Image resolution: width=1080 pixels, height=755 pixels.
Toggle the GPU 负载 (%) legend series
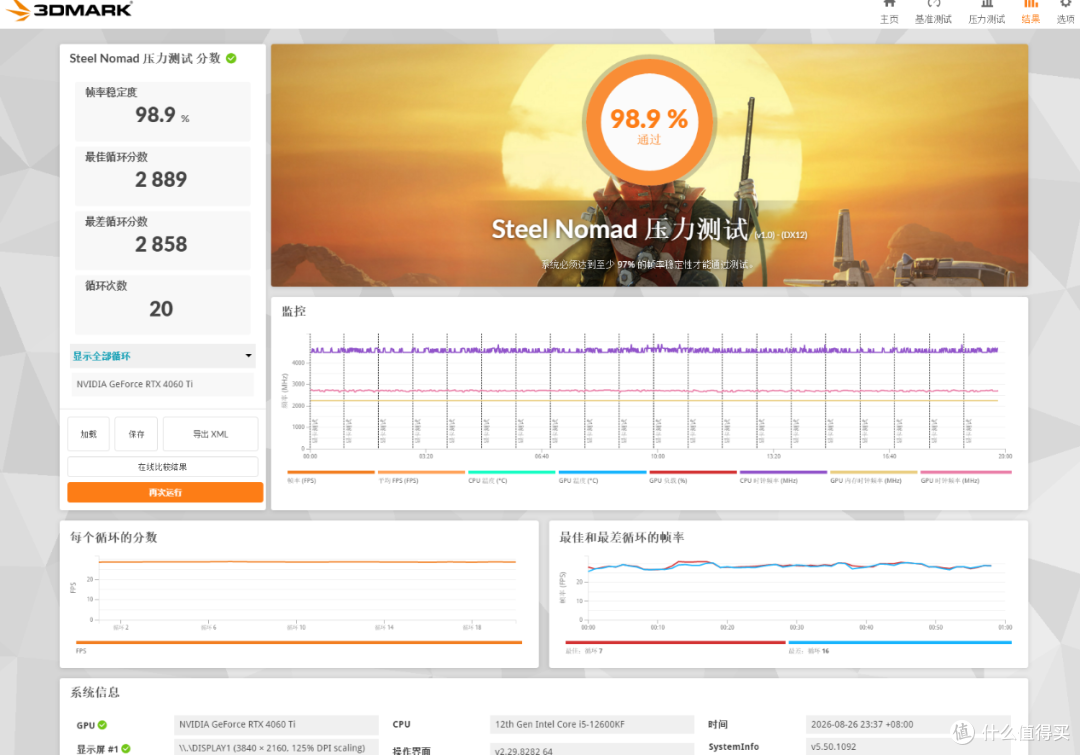[x=692, y=477]
